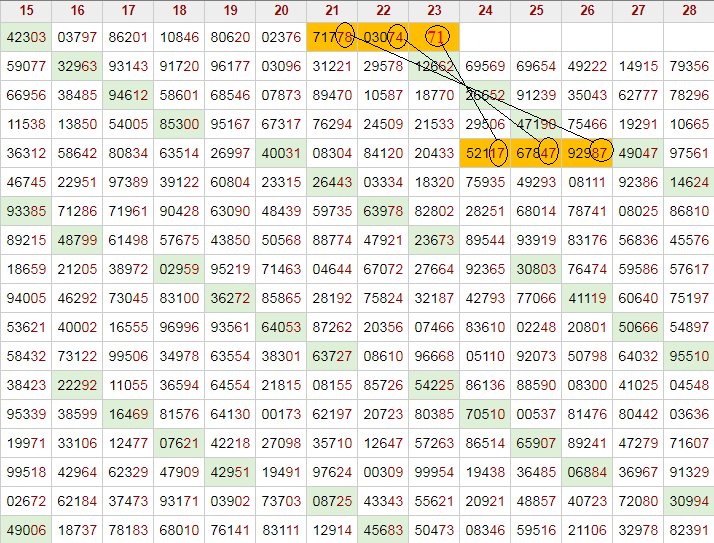Click column header 18
The height and width of the screenshot is (543, 714).
[x=179, y=10]
